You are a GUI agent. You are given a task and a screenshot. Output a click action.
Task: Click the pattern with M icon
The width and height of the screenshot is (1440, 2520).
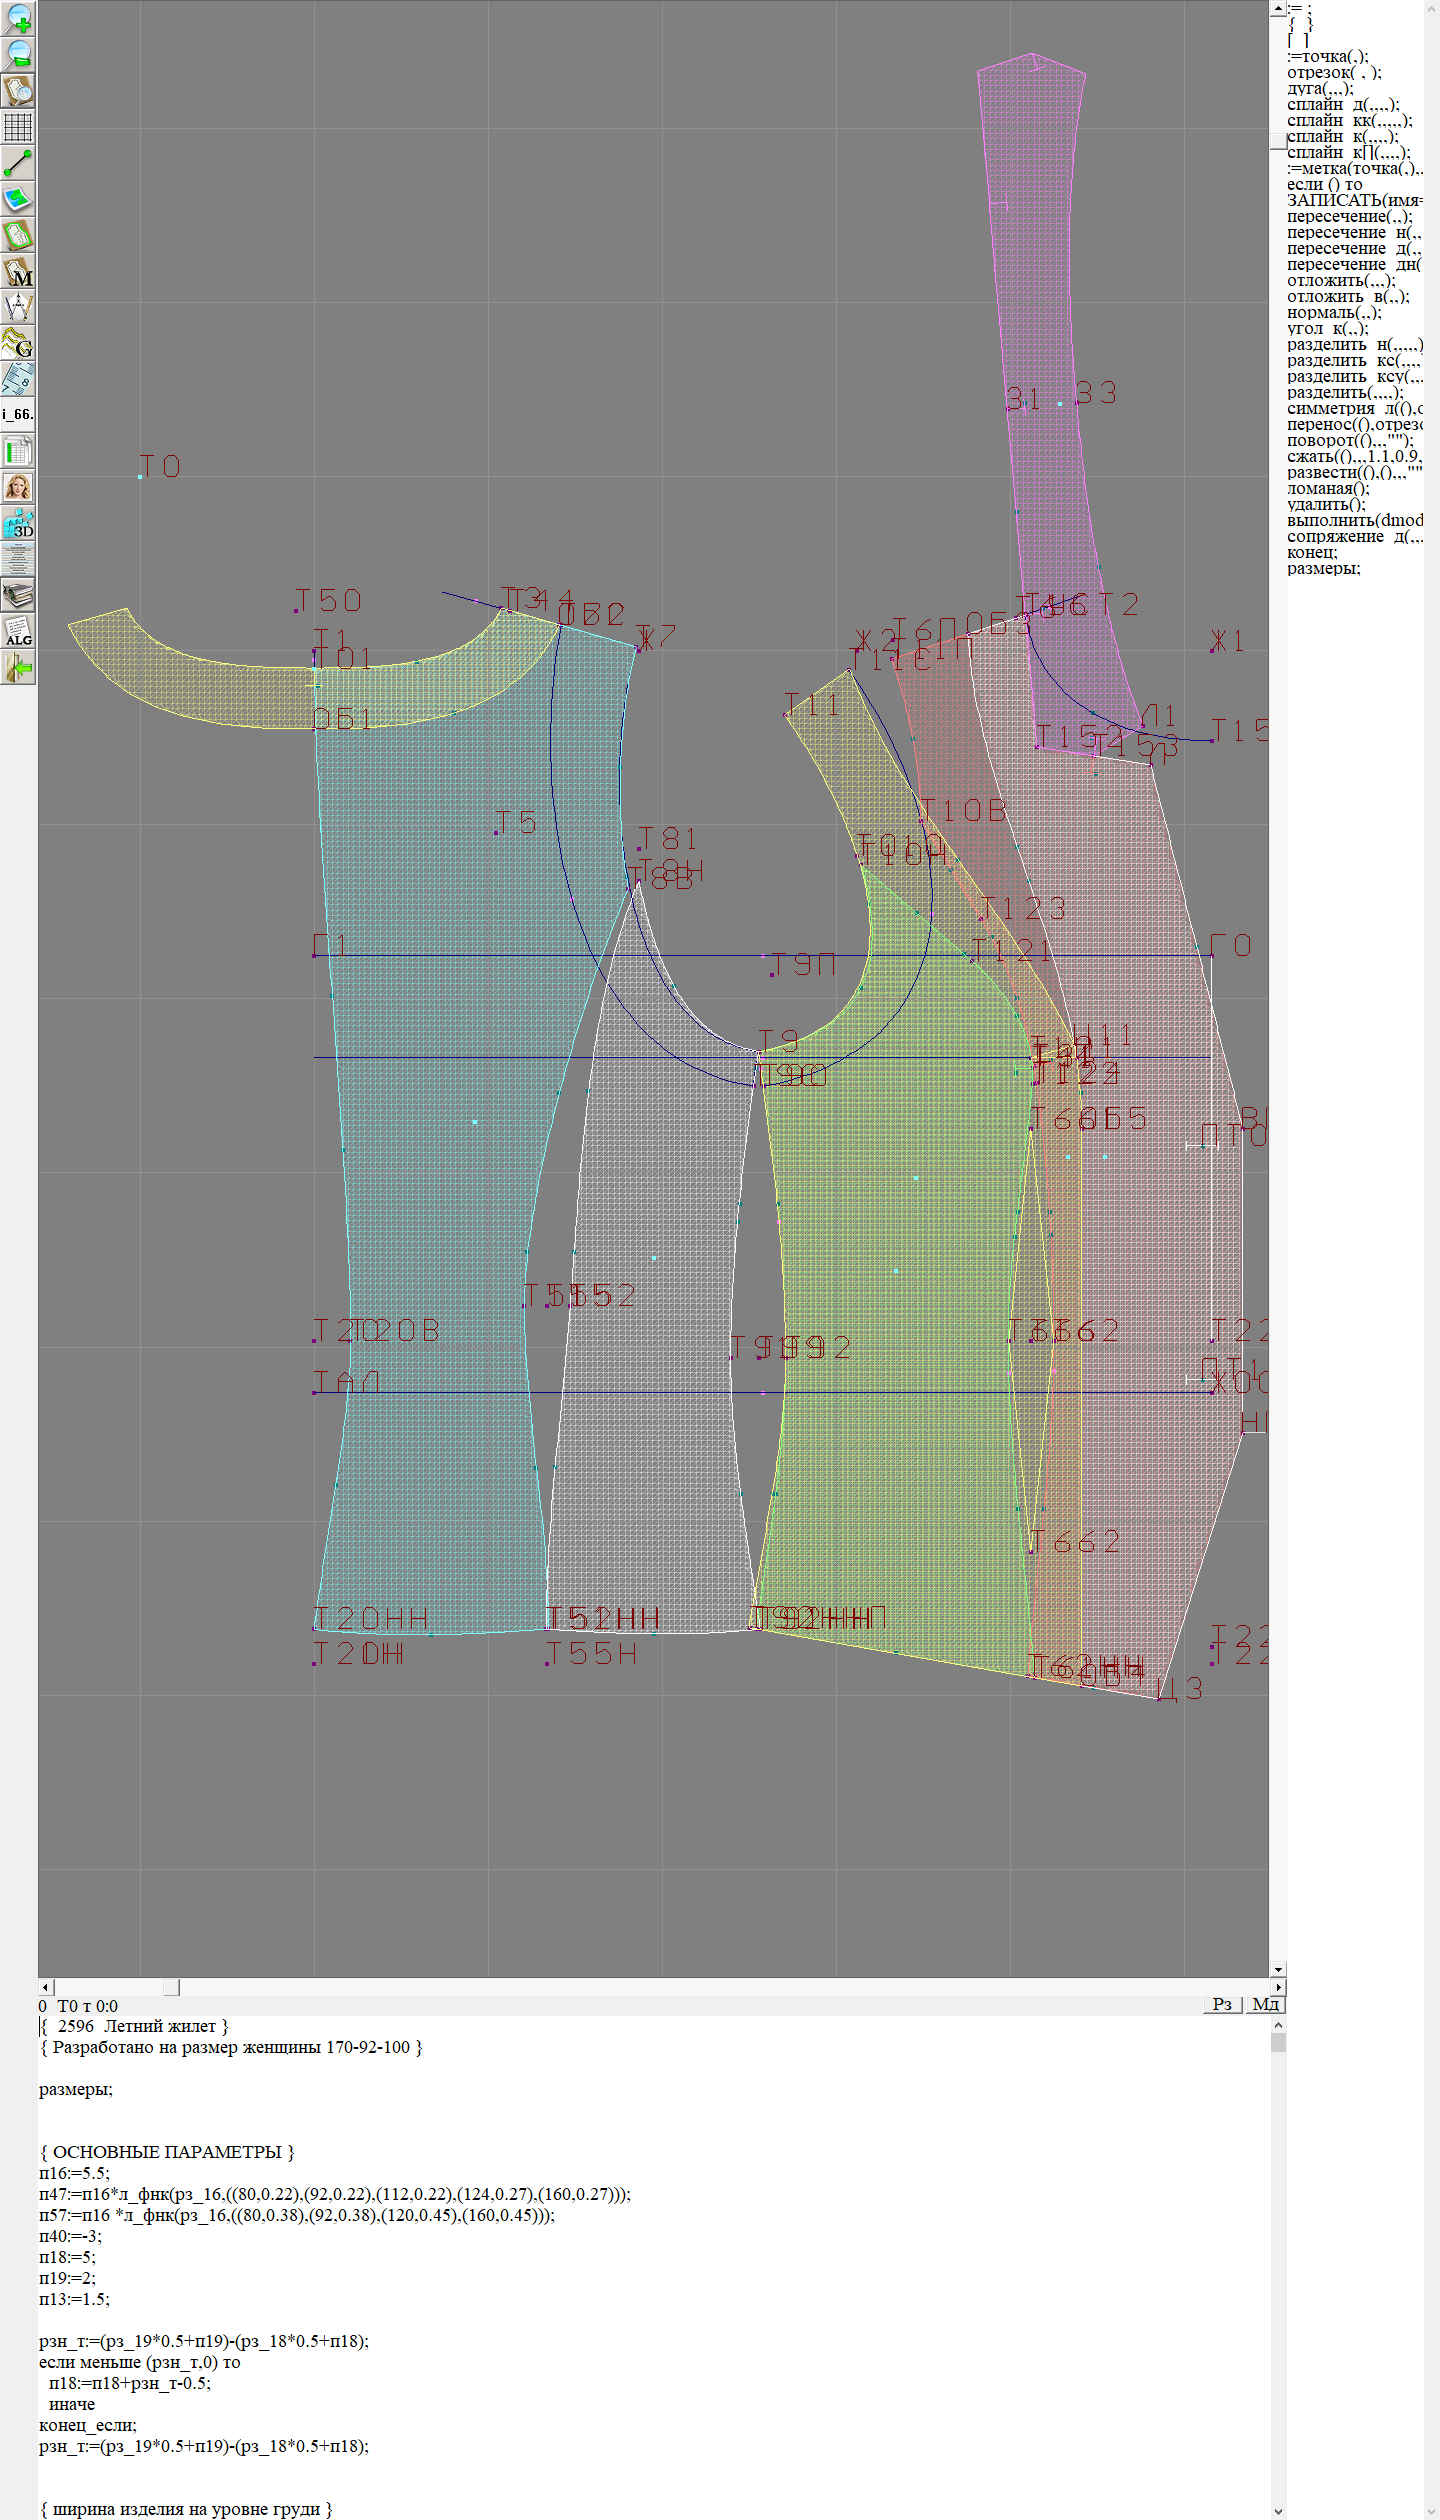coord(18,271)
